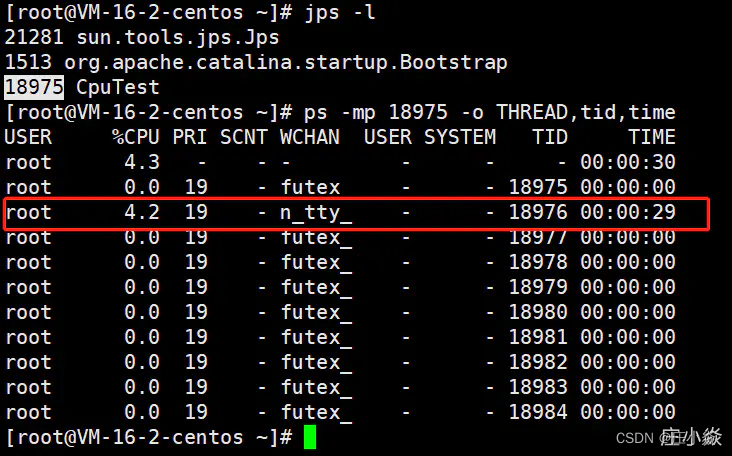Click the 4.3 CPU value
Screen dimensions: 732x456
[142, 162]
